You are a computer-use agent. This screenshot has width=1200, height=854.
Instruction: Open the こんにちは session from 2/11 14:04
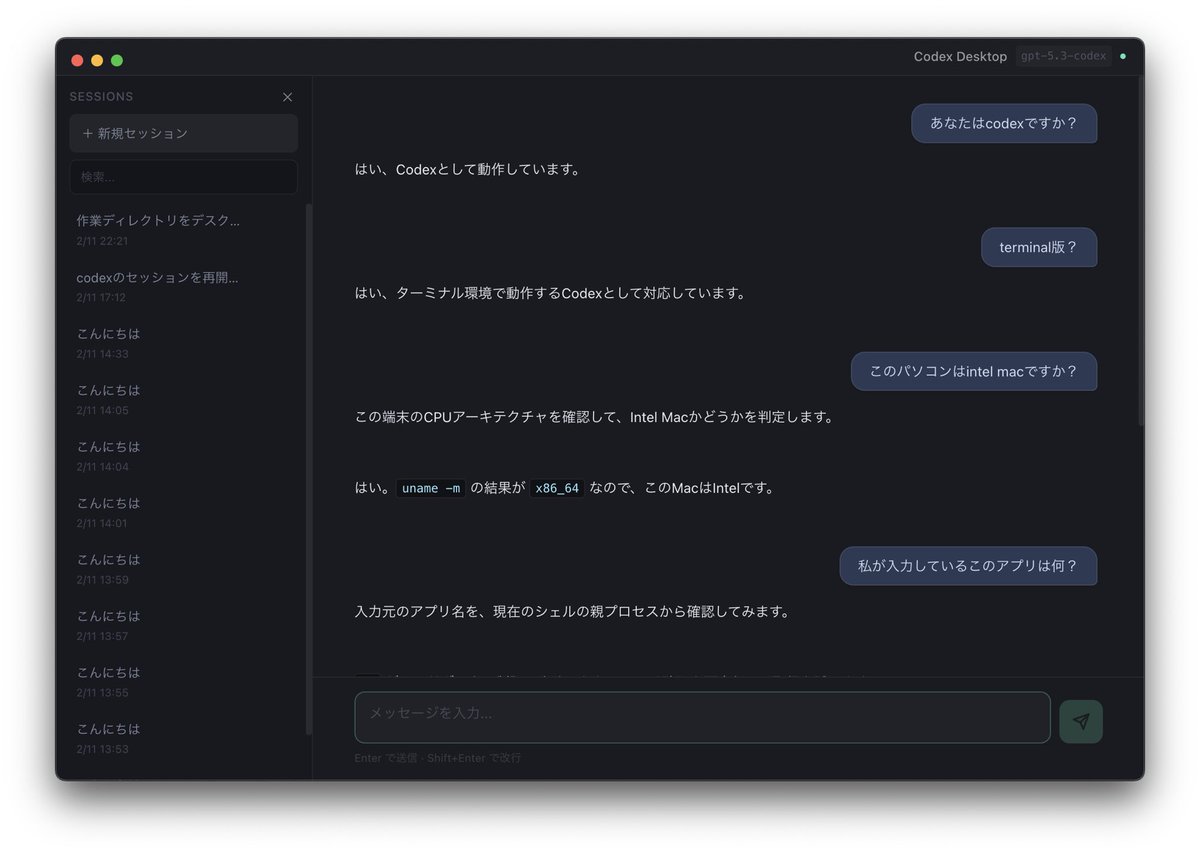[x=184, y=455]
